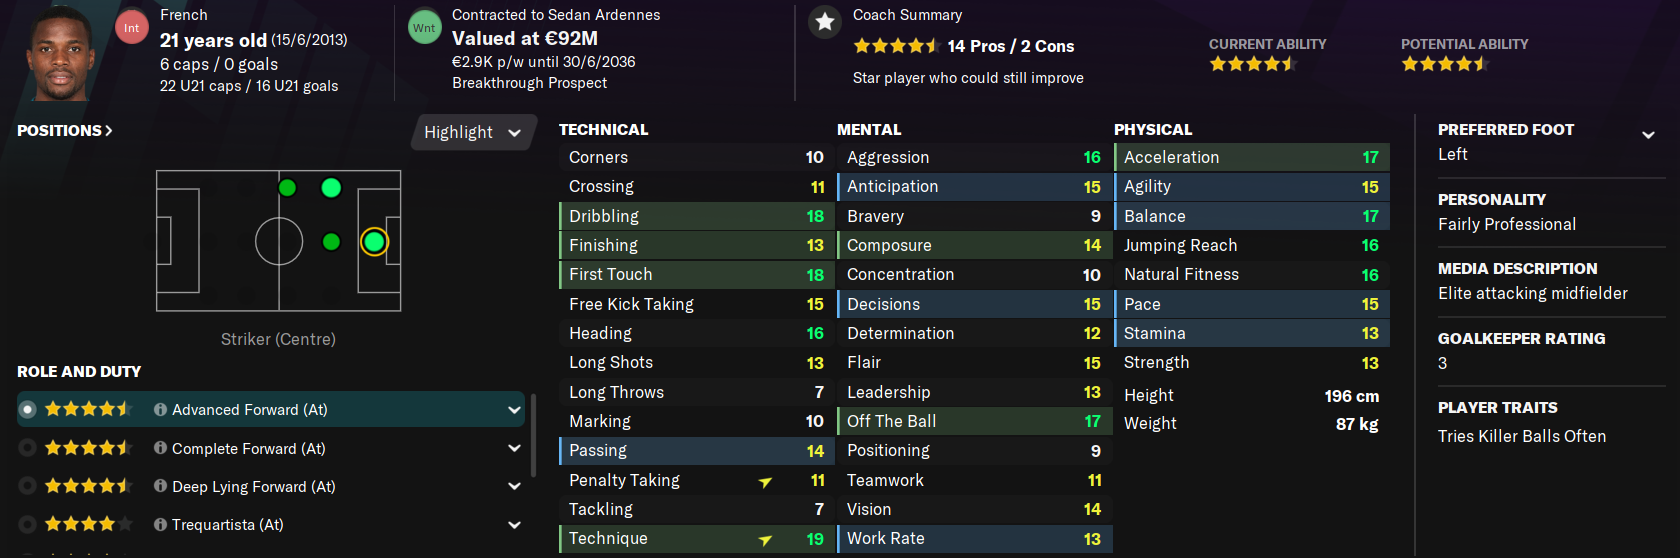Open Deep Lying Forward role info icon
This screenshot has width=1680, height=558.
coord(160,486)
